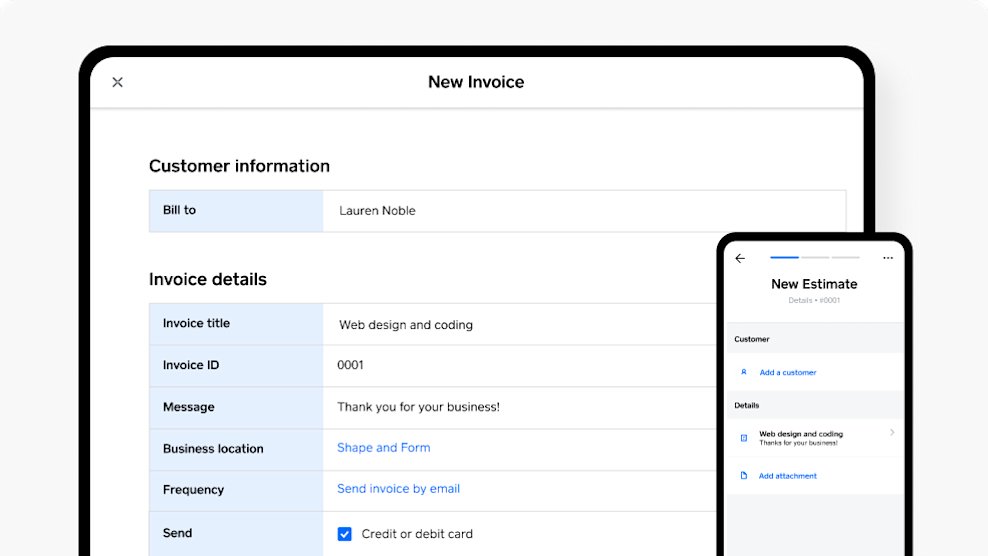Go back using the arrow in New Estimate
This screenshot has width=988, height=556.
click(740, 258)
